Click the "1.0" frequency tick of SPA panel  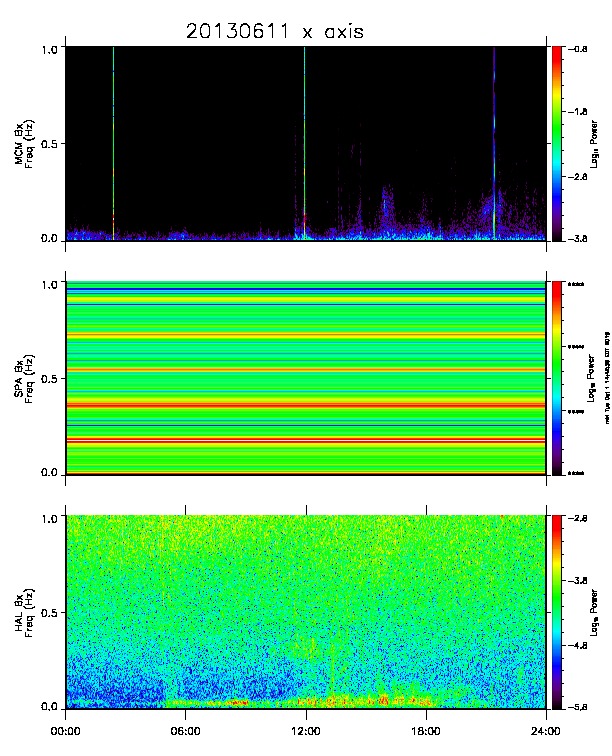49,284
